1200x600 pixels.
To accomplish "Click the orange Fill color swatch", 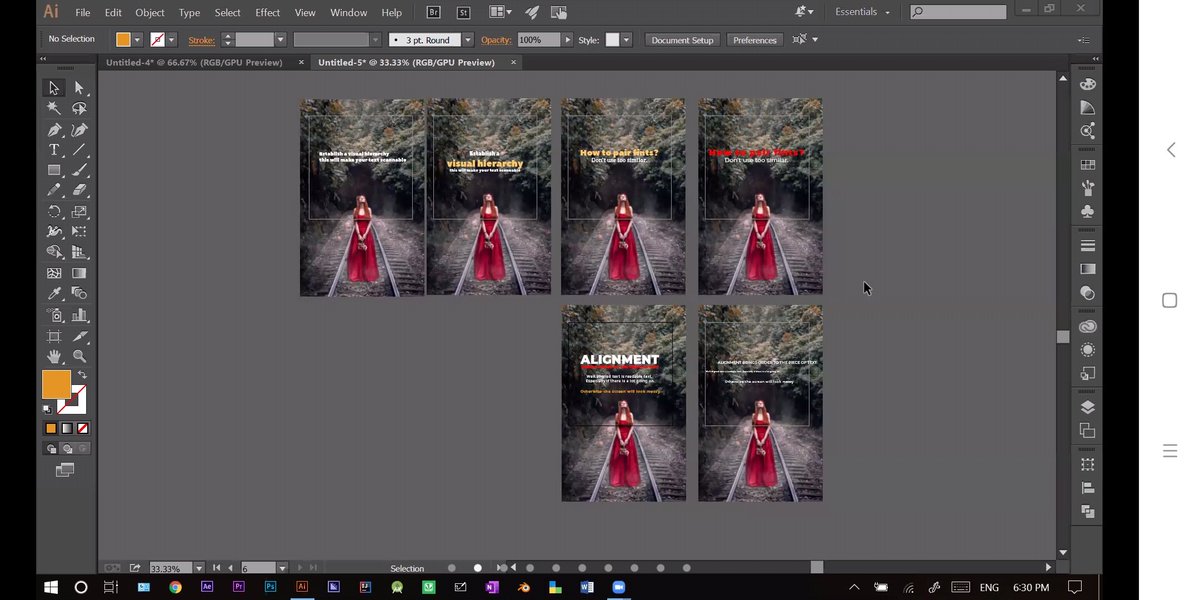I will (x=56, y=384).
